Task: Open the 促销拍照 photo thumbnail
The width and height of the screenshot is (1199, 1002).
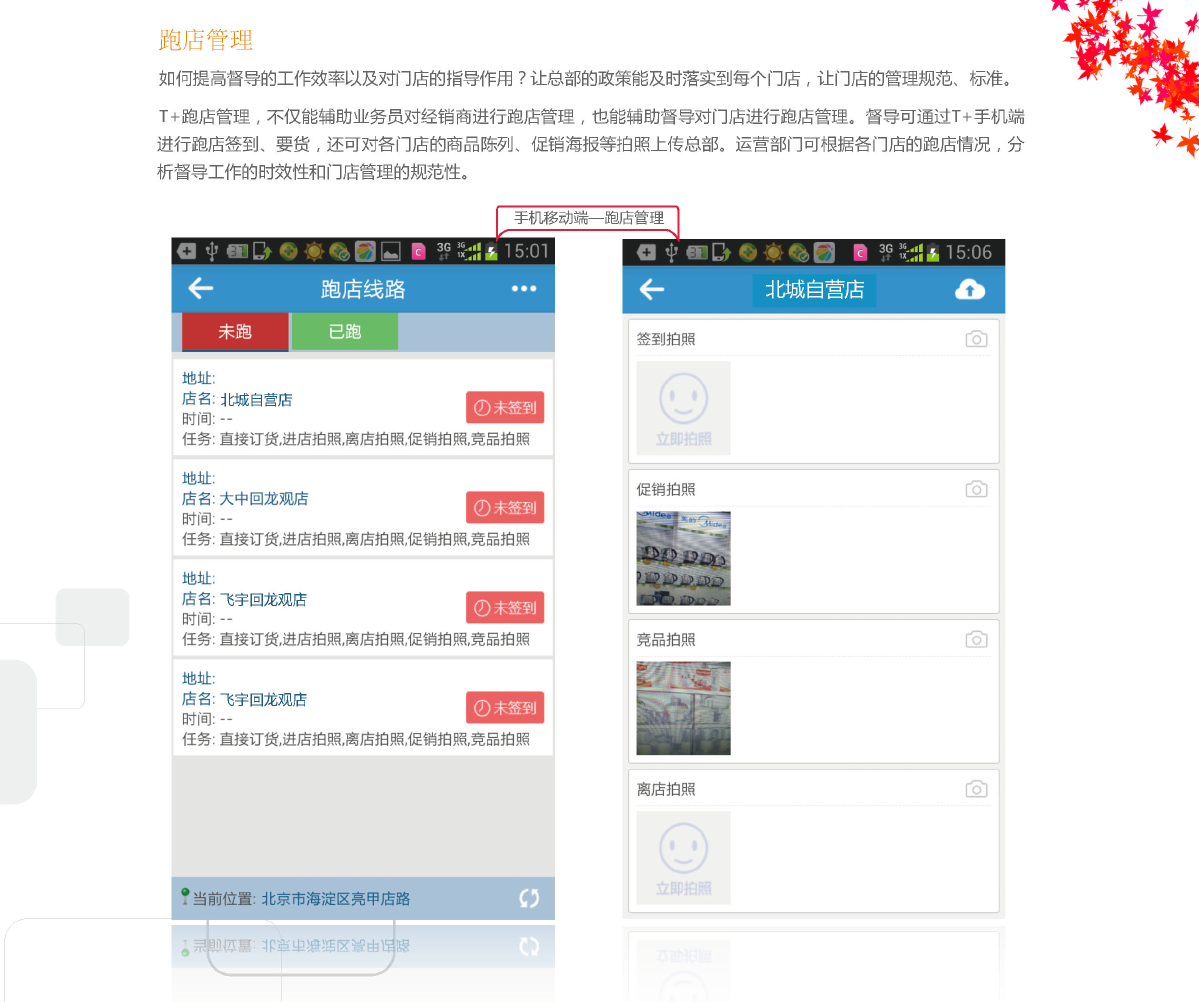Action: point(683,558)
